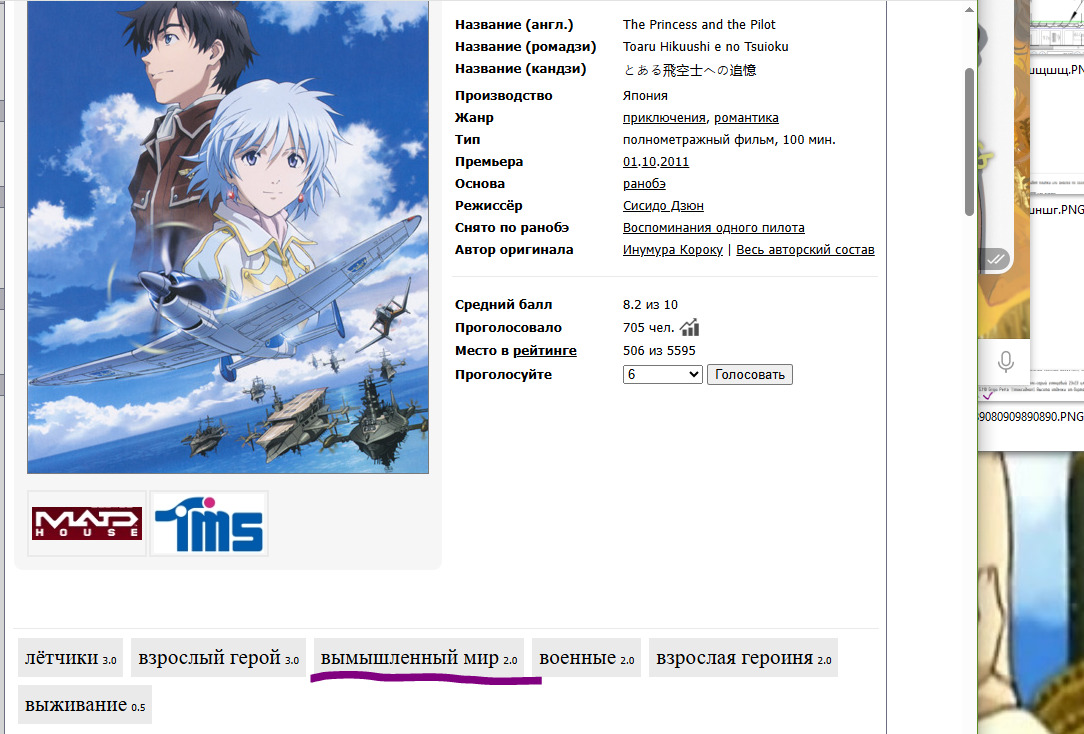This screenshot has height=734, width=1084.
Task: Open the приключения genre link
Action: coord(664,117)
